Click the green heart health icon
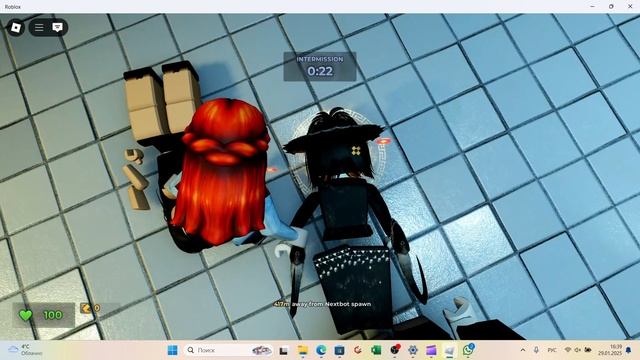This screenshot has width=640, height=360. (x=25, y=315)
